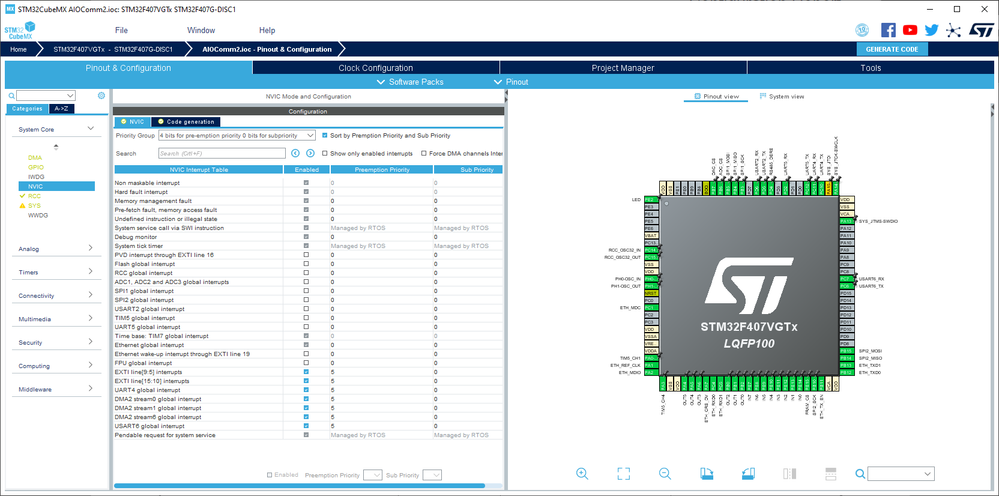Viewport: 999px width, 496px height.
Task: Click STM32F407VGTx - STM32F407G-DISC1 breadcrumb
Action: pos(113,49)
